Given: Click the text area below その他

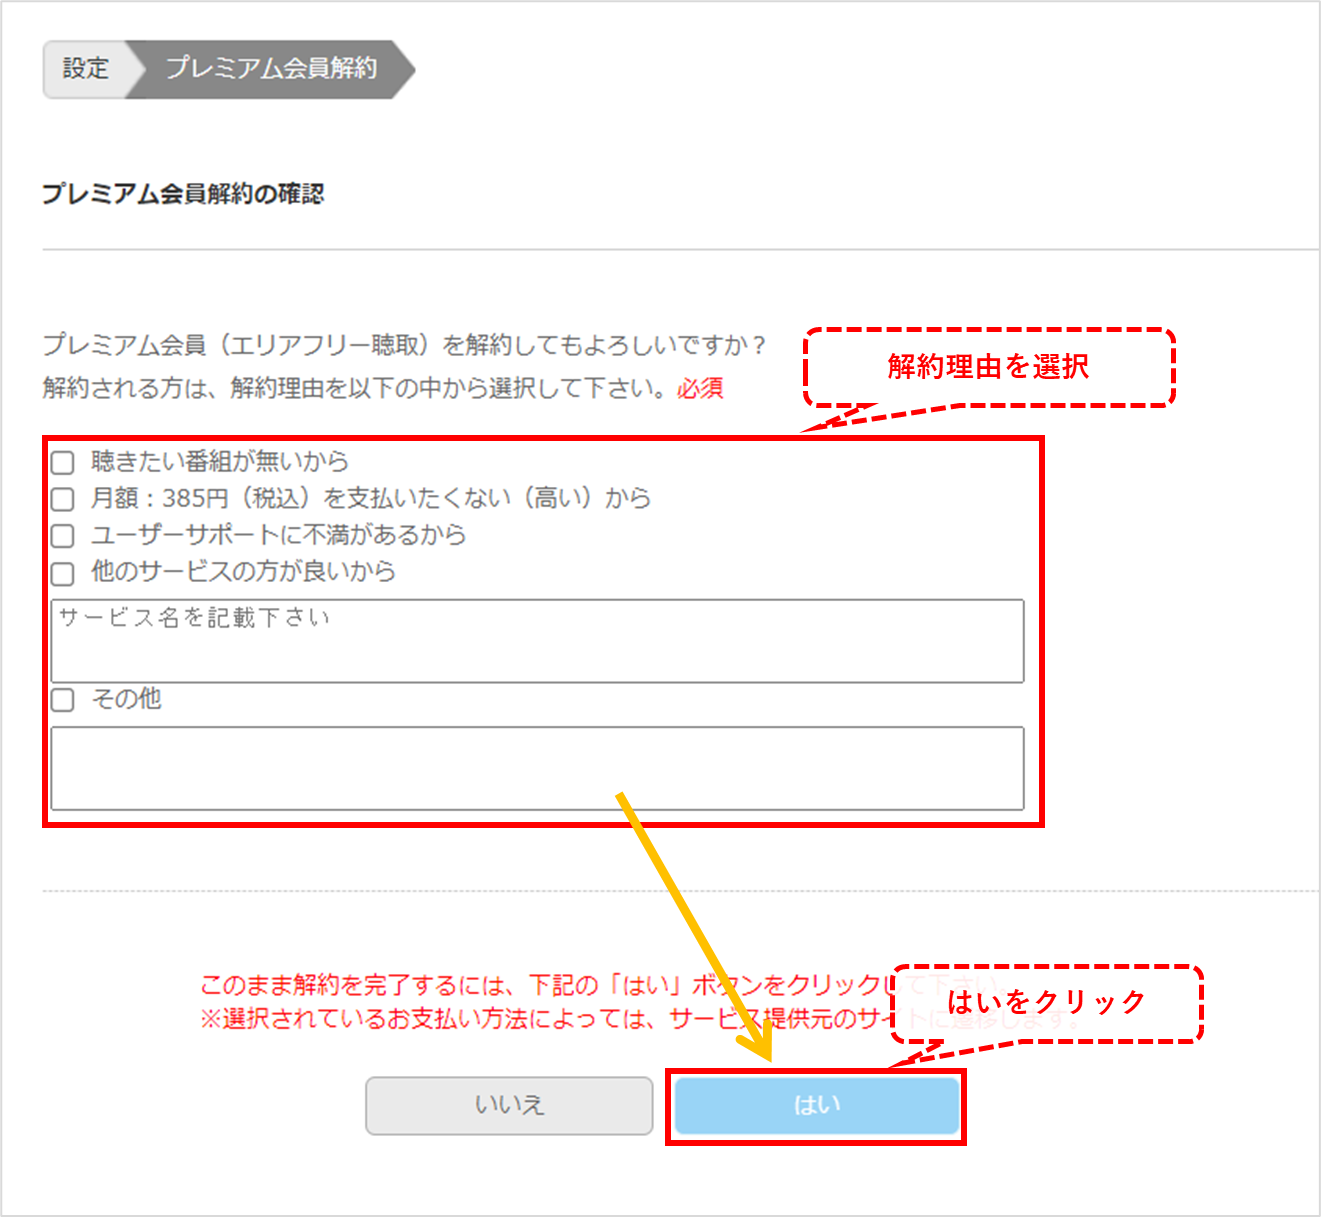Looking at the screenshot, I should (x=537, y=768).
